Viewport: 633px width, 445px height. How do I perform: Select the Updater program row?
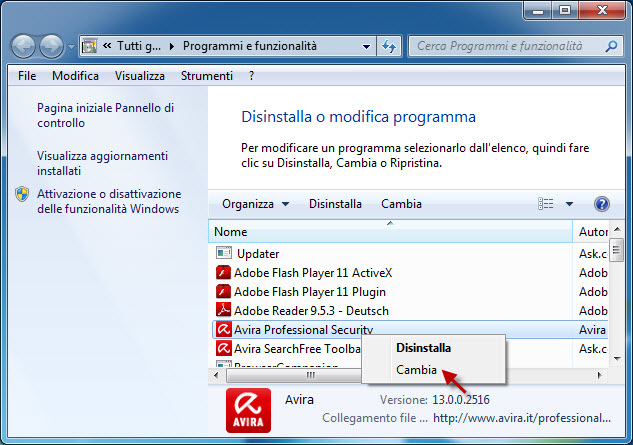[409, 254]
